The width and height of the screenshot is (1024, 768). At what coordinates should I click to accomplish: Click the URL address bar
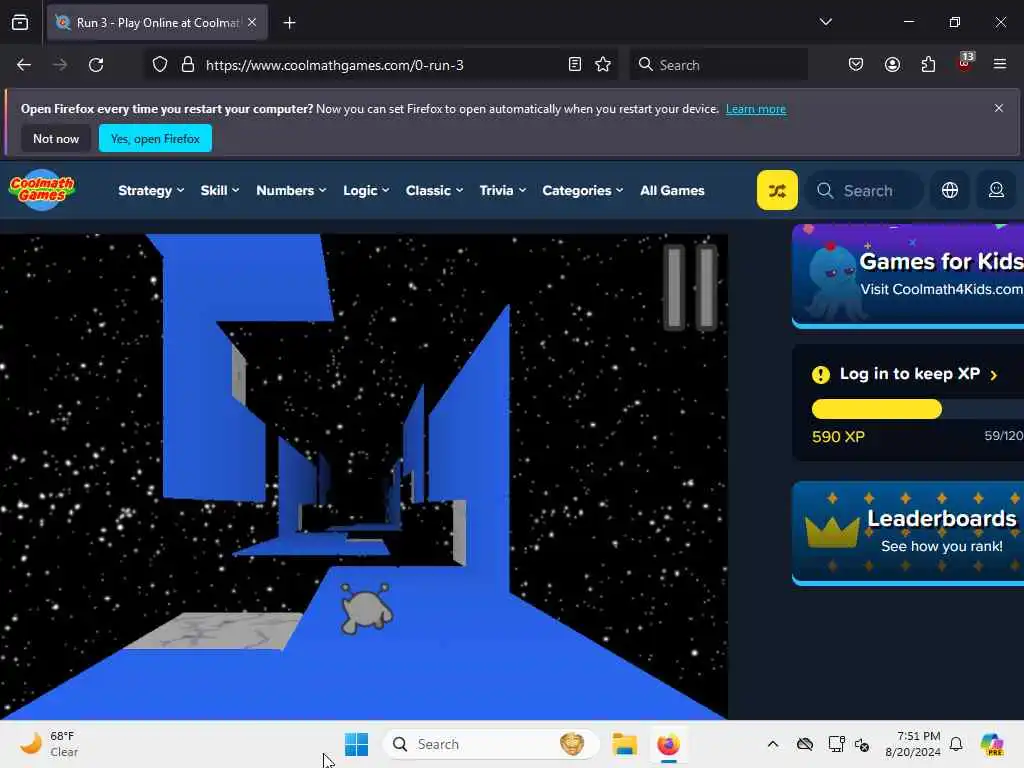coord(382,65)
